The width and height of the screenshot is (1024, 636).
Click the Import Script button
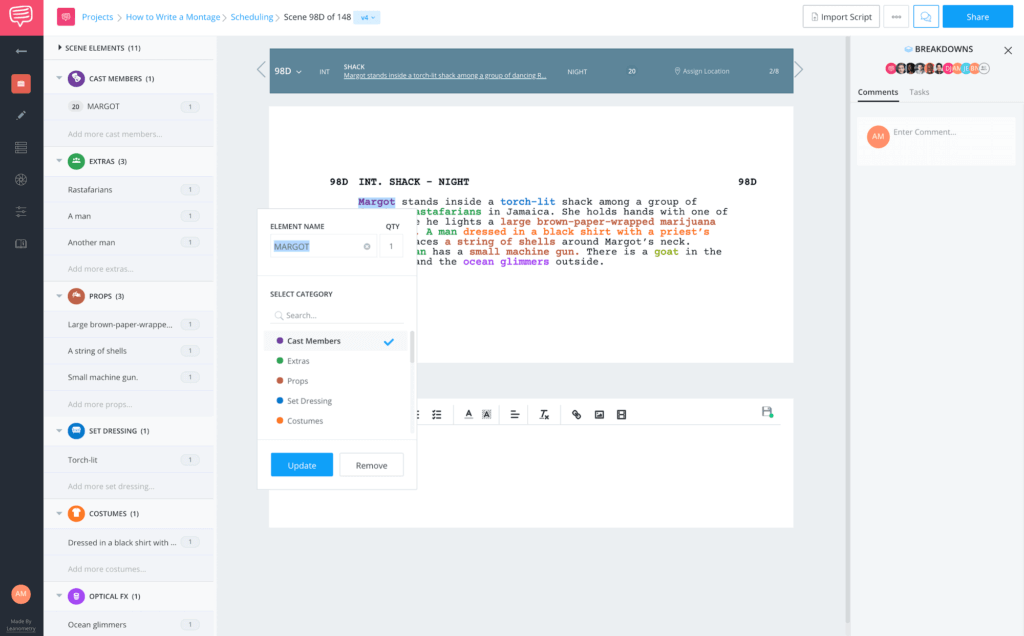[840, 17]
